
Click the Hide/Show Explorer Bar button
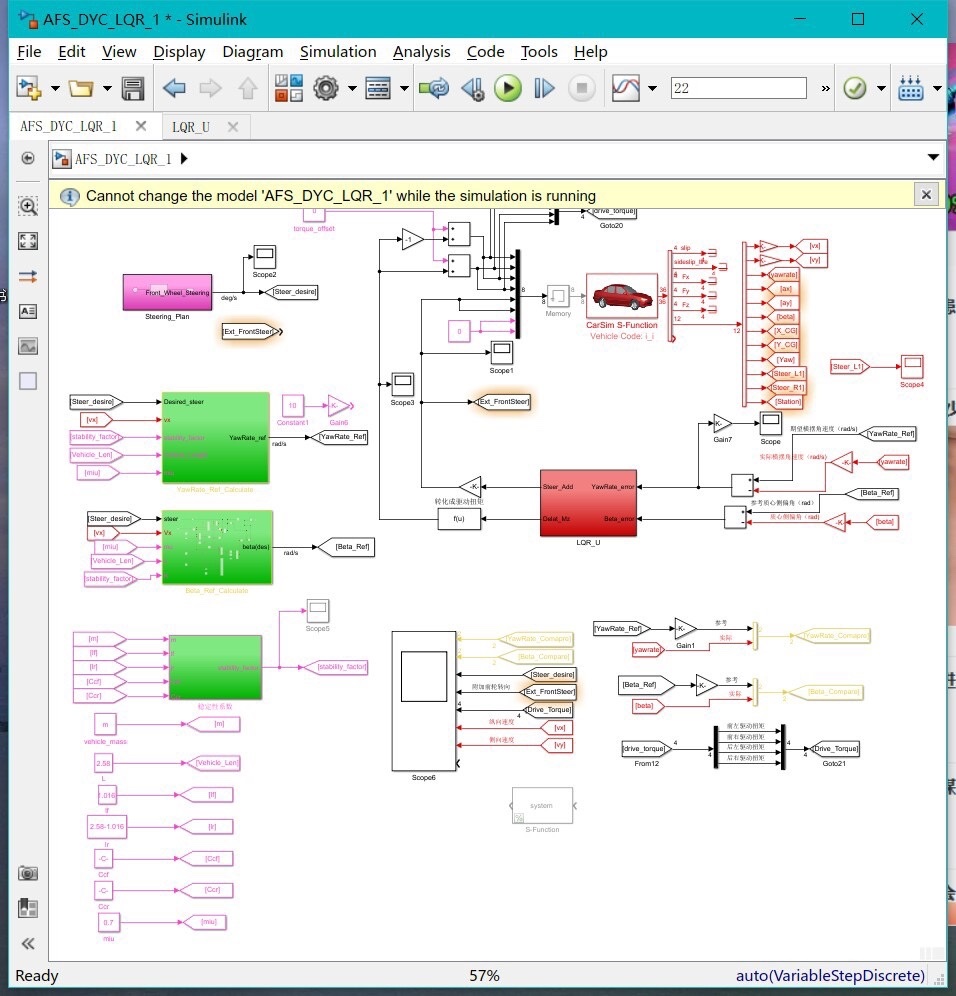coord(28,158)
